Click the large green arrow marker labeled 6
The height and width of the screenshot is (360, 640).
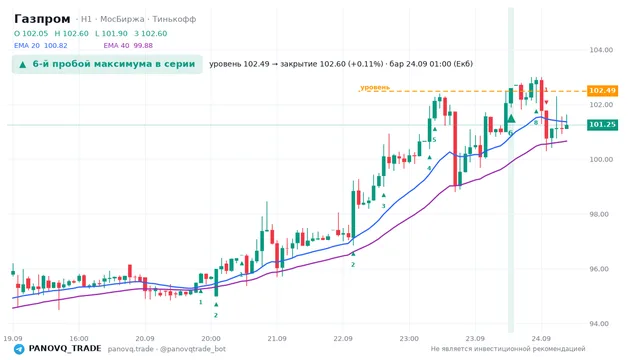[x=511, y=119]
